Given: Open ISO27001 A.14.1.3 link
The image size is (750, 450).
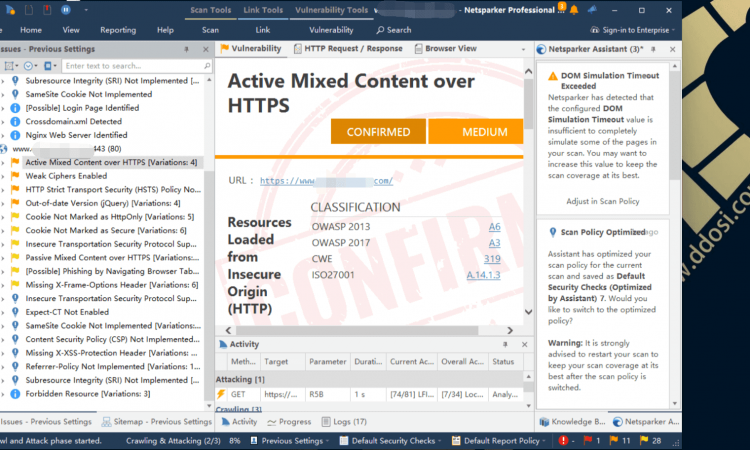Looking at the screenshot, I should (484, 275).
